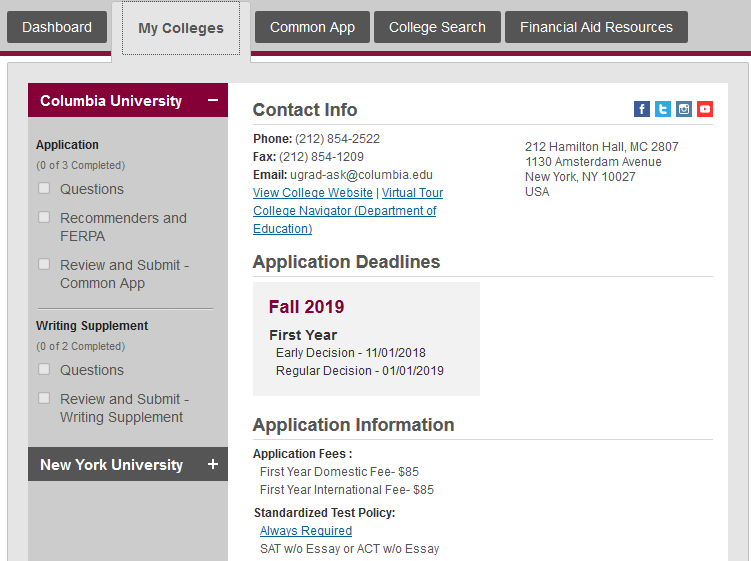Click the Application Deadlines heading

346,262
